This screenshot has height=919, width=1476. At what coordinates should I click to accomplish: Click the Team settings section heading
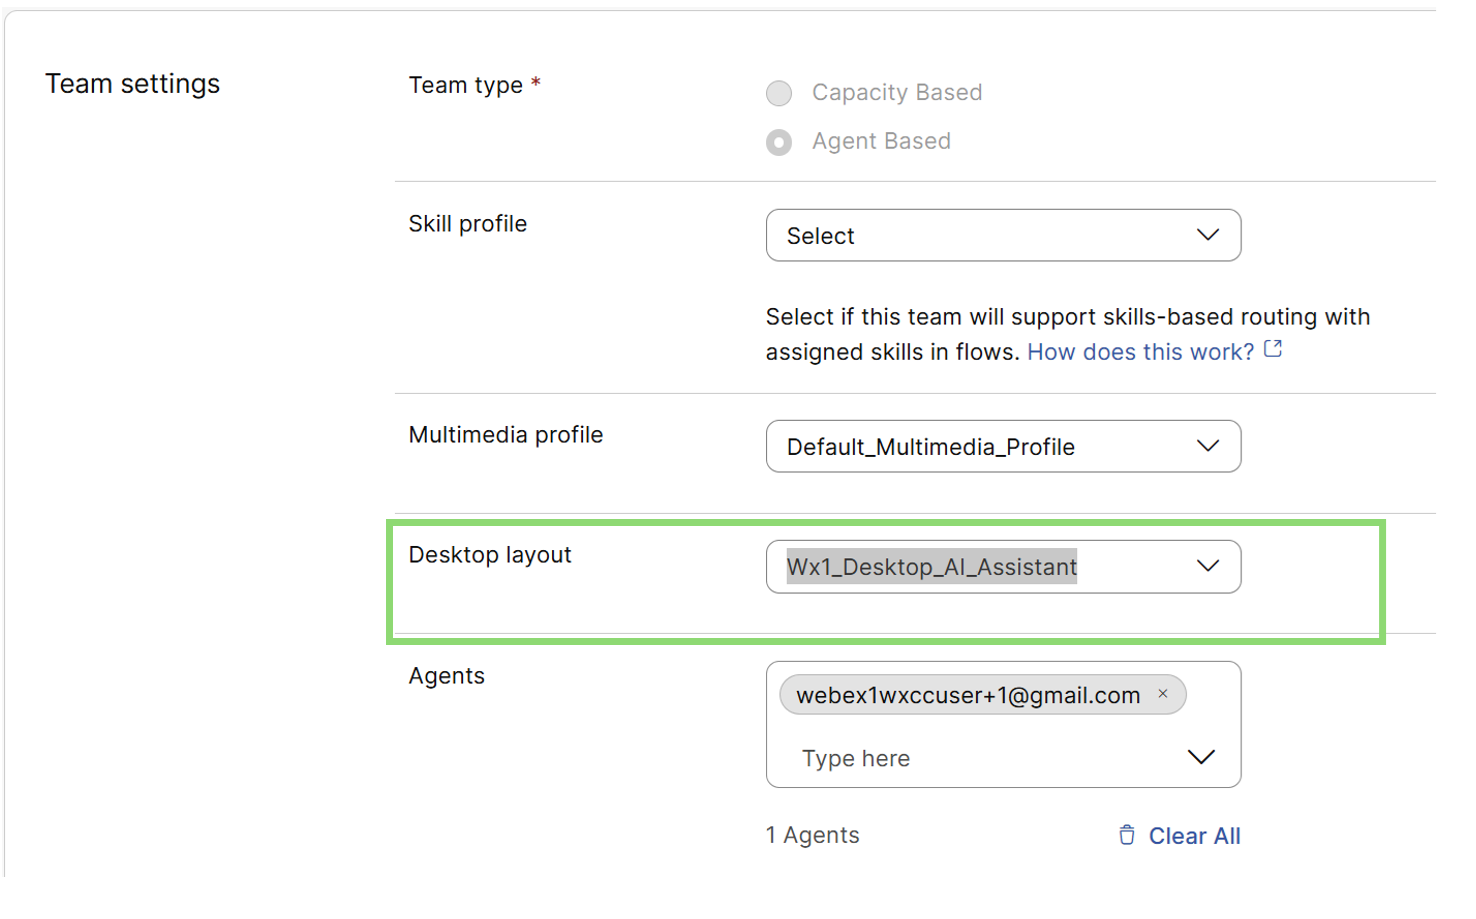point(133,84)
